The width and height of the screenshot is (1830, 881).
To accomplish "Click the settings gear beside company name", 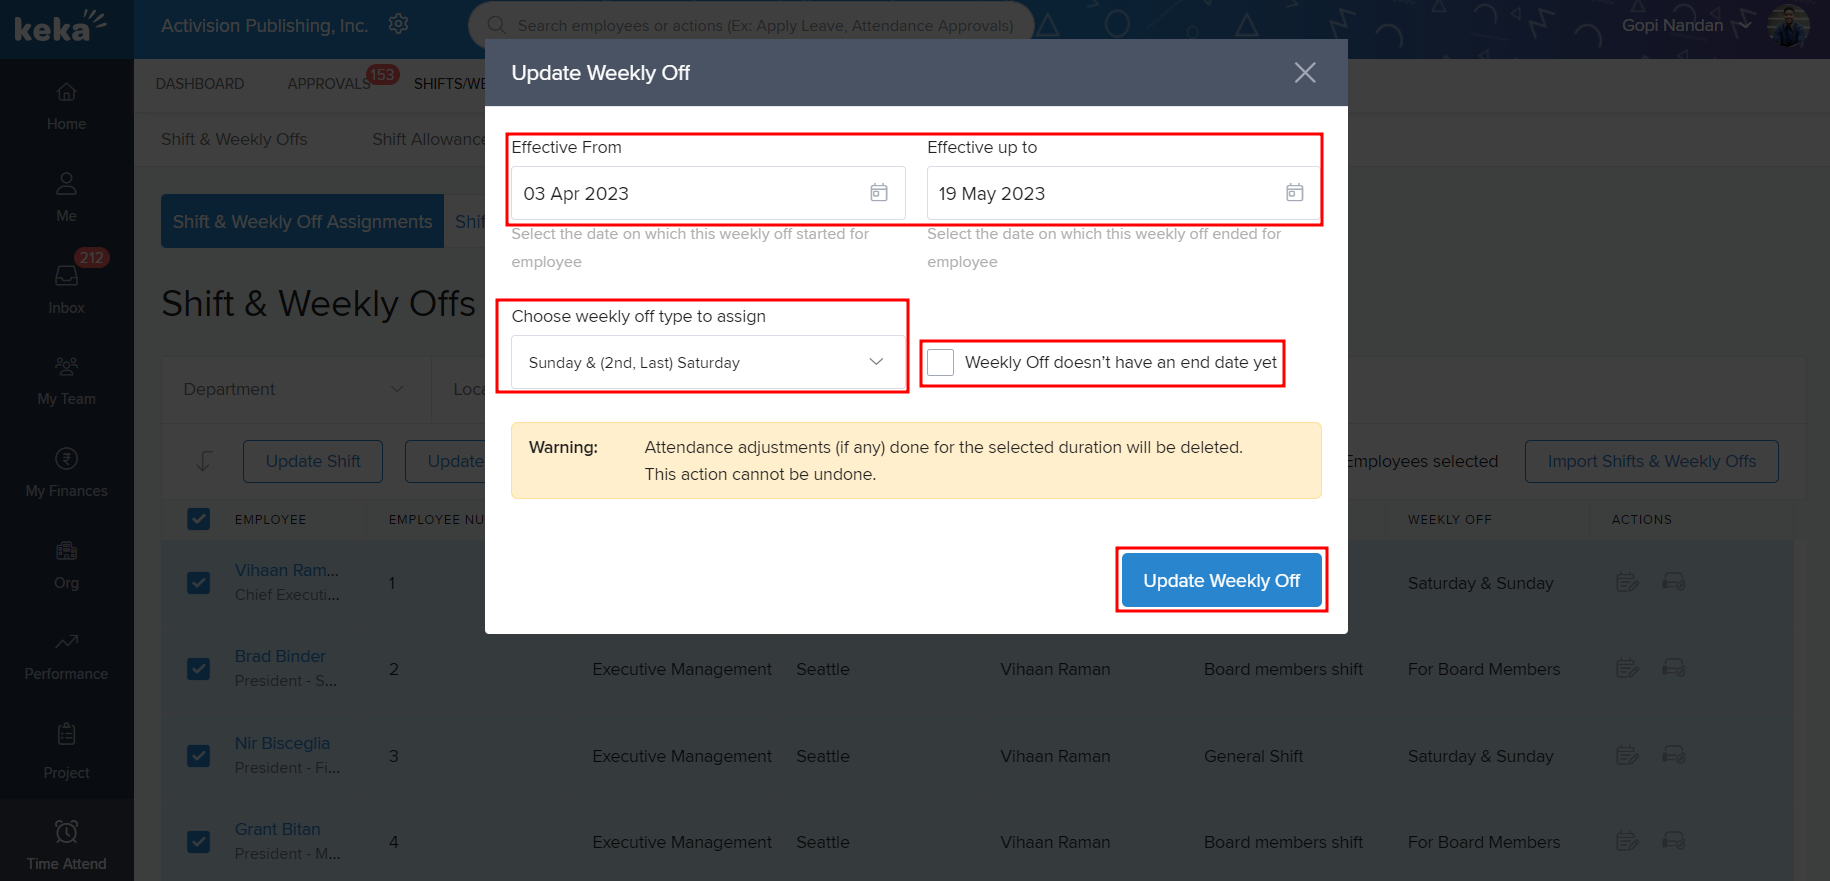I will coord(398,24).
